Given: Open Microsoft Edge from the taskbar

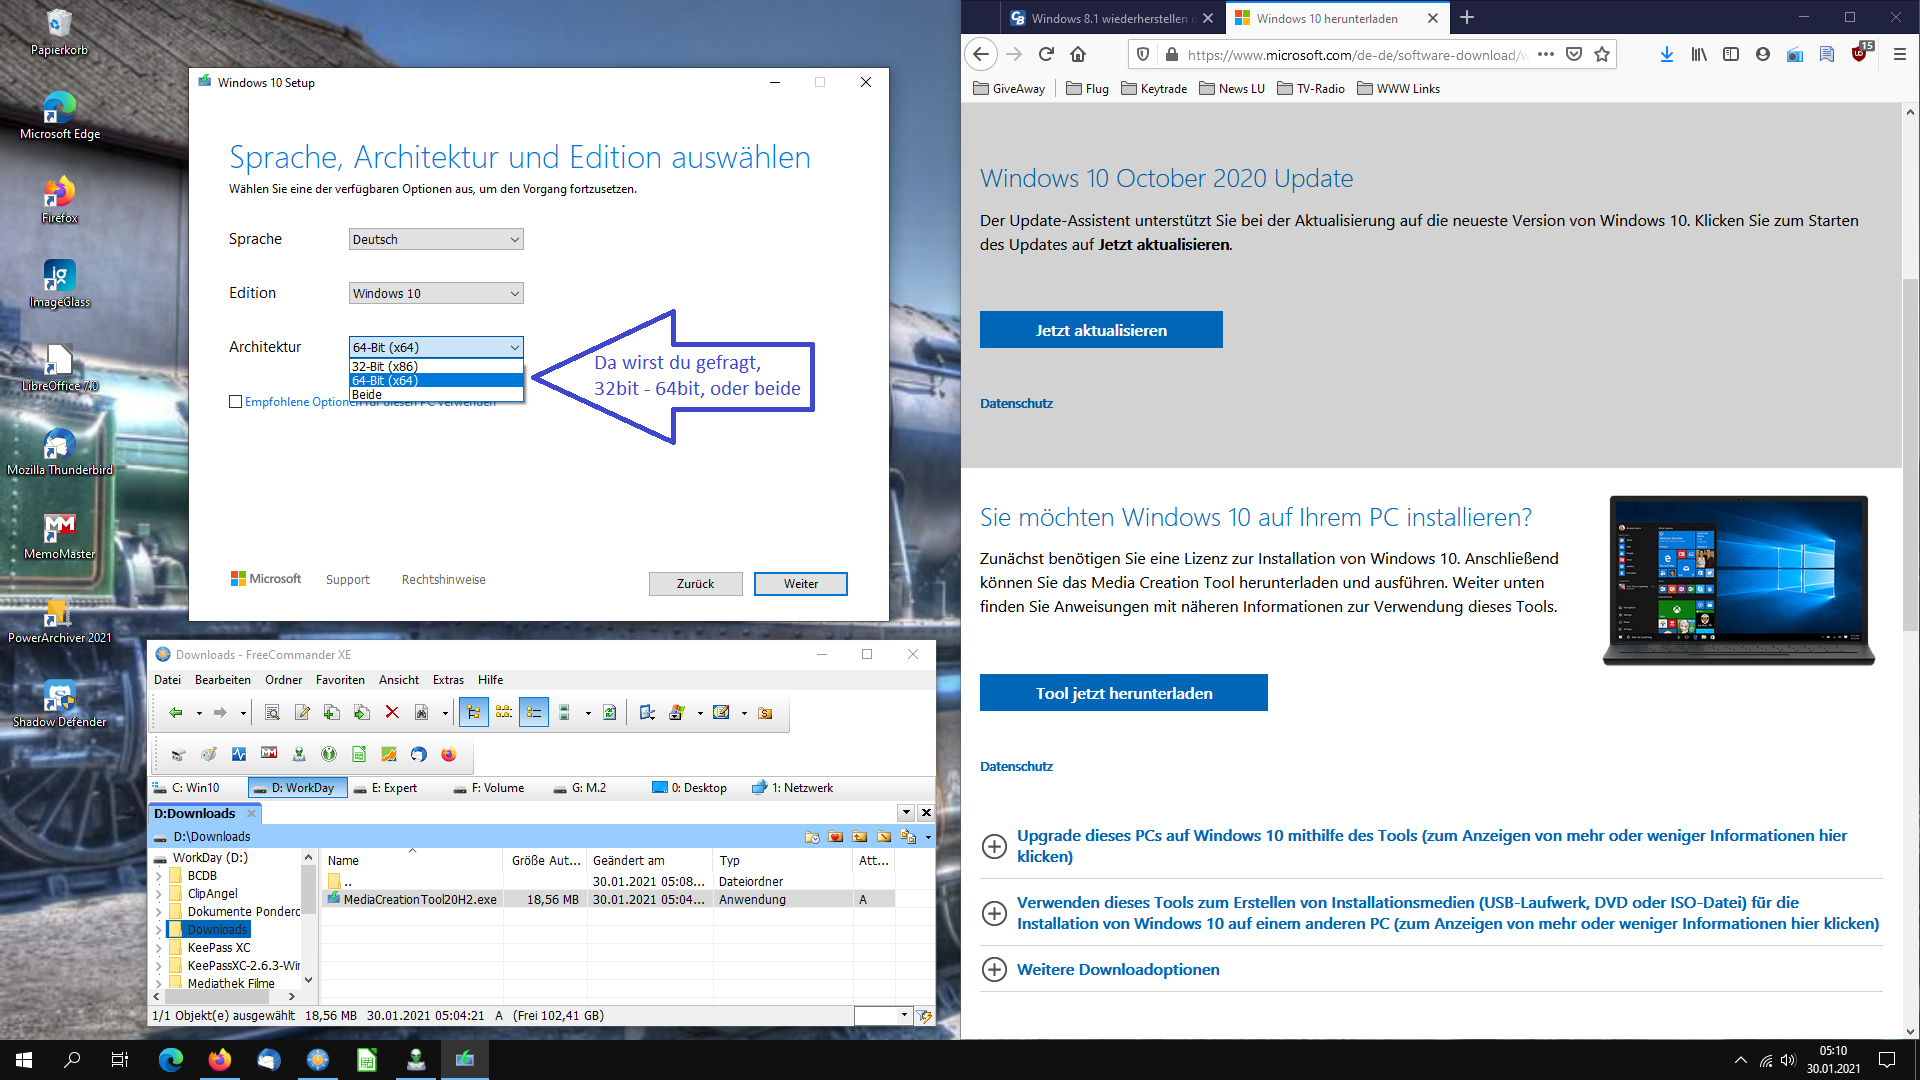Looking at the screenshot, I should coord(171,1060).
